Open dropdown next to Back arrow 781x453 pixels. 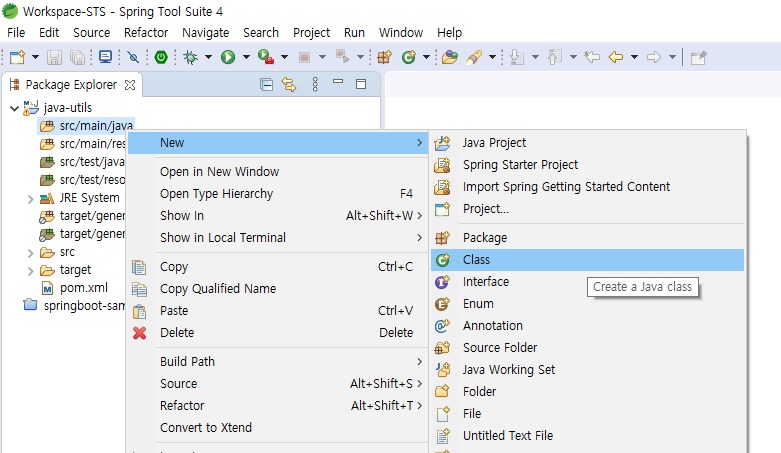click(x=635, y=57)
